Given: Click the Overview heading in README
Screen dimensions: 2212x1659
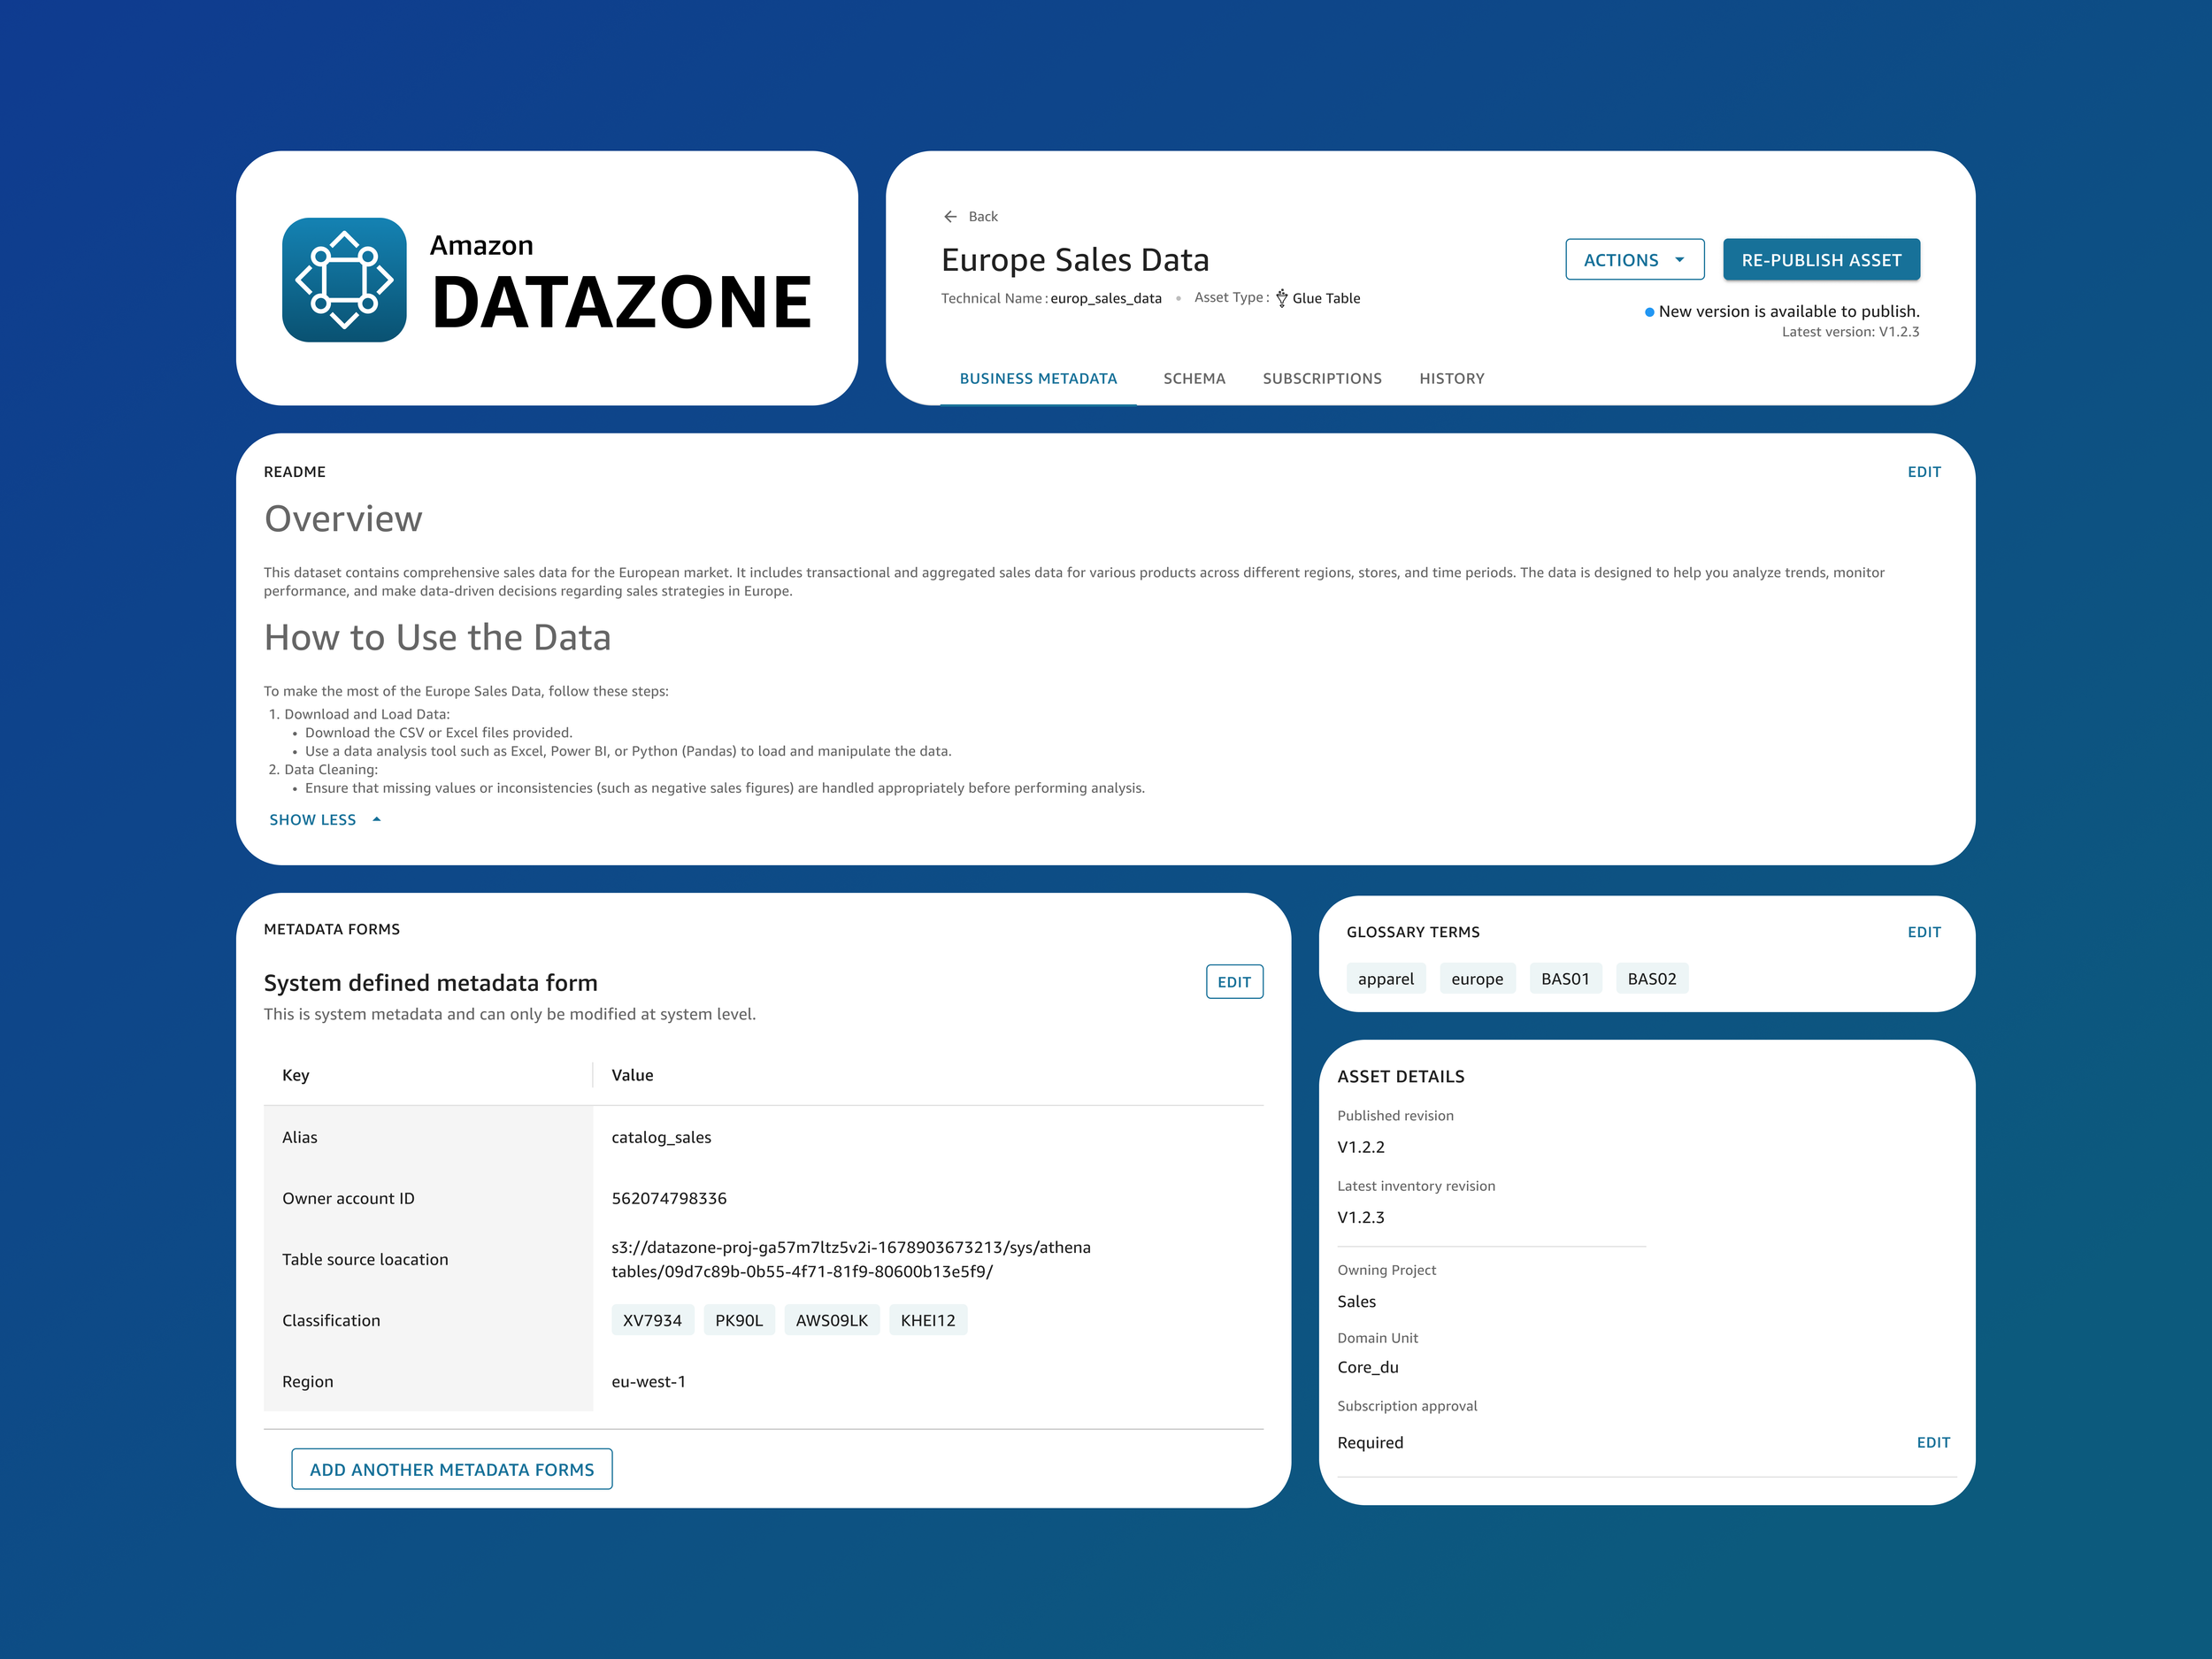Looking at the screenshot, I should pyautogui.click(x=343, y=519).
